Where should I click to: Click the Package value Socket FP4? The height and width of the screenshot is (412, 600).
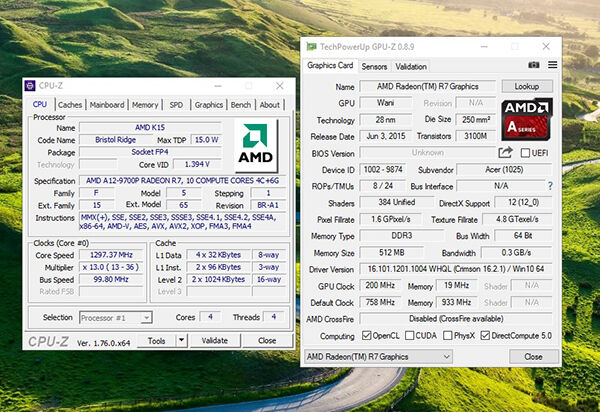pos(150,152)
